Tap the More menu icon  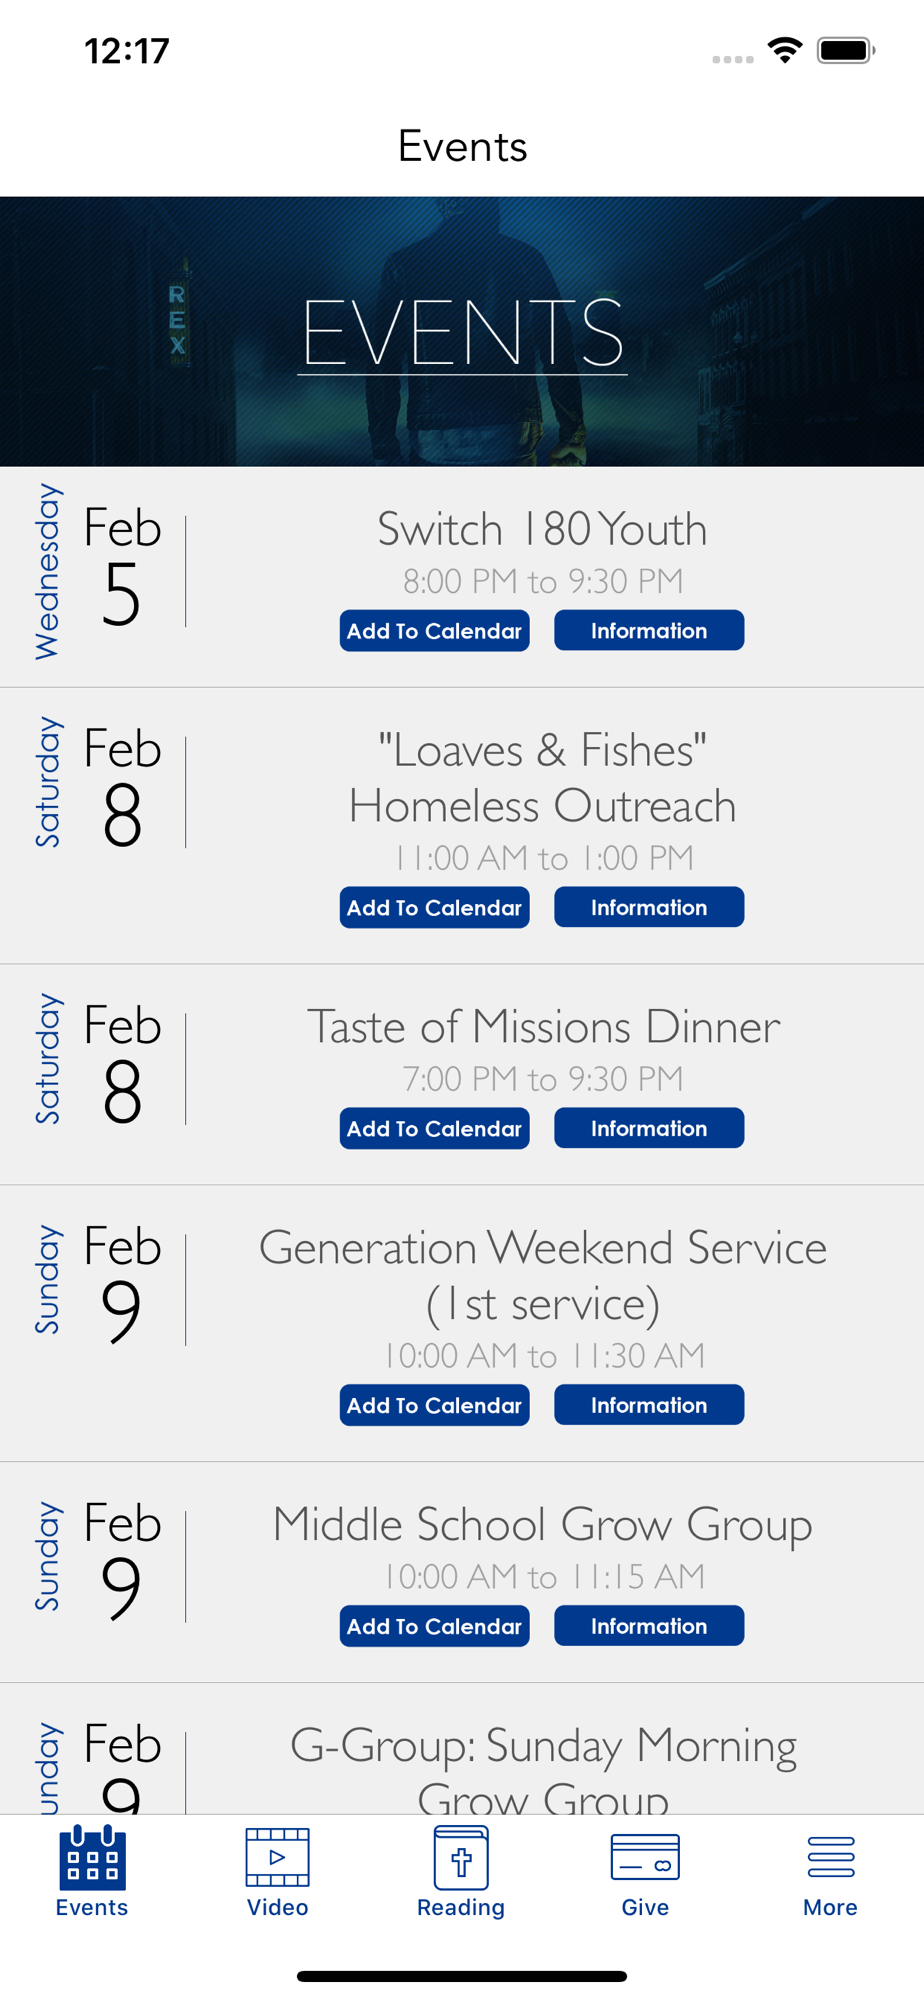point(830,1856)
